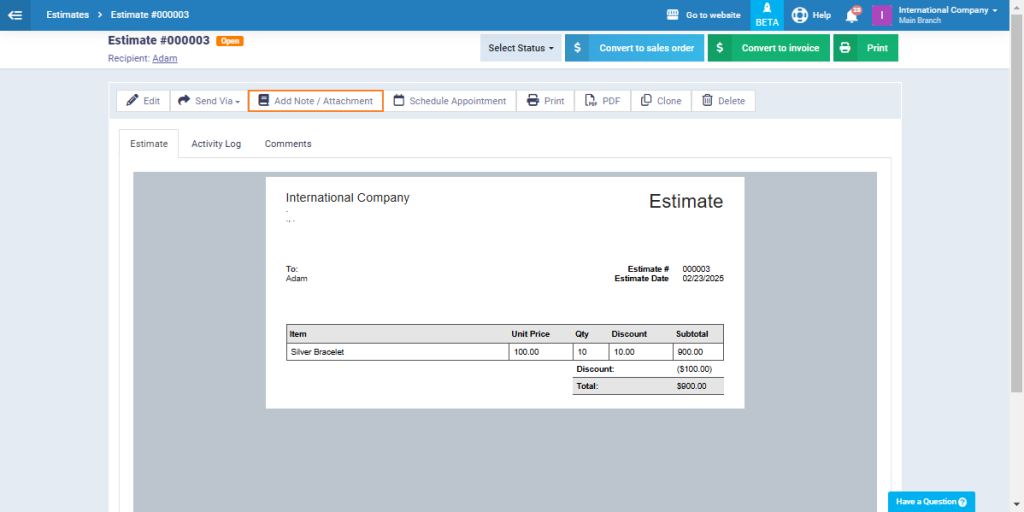Open the Comments tab

point(288,144)
